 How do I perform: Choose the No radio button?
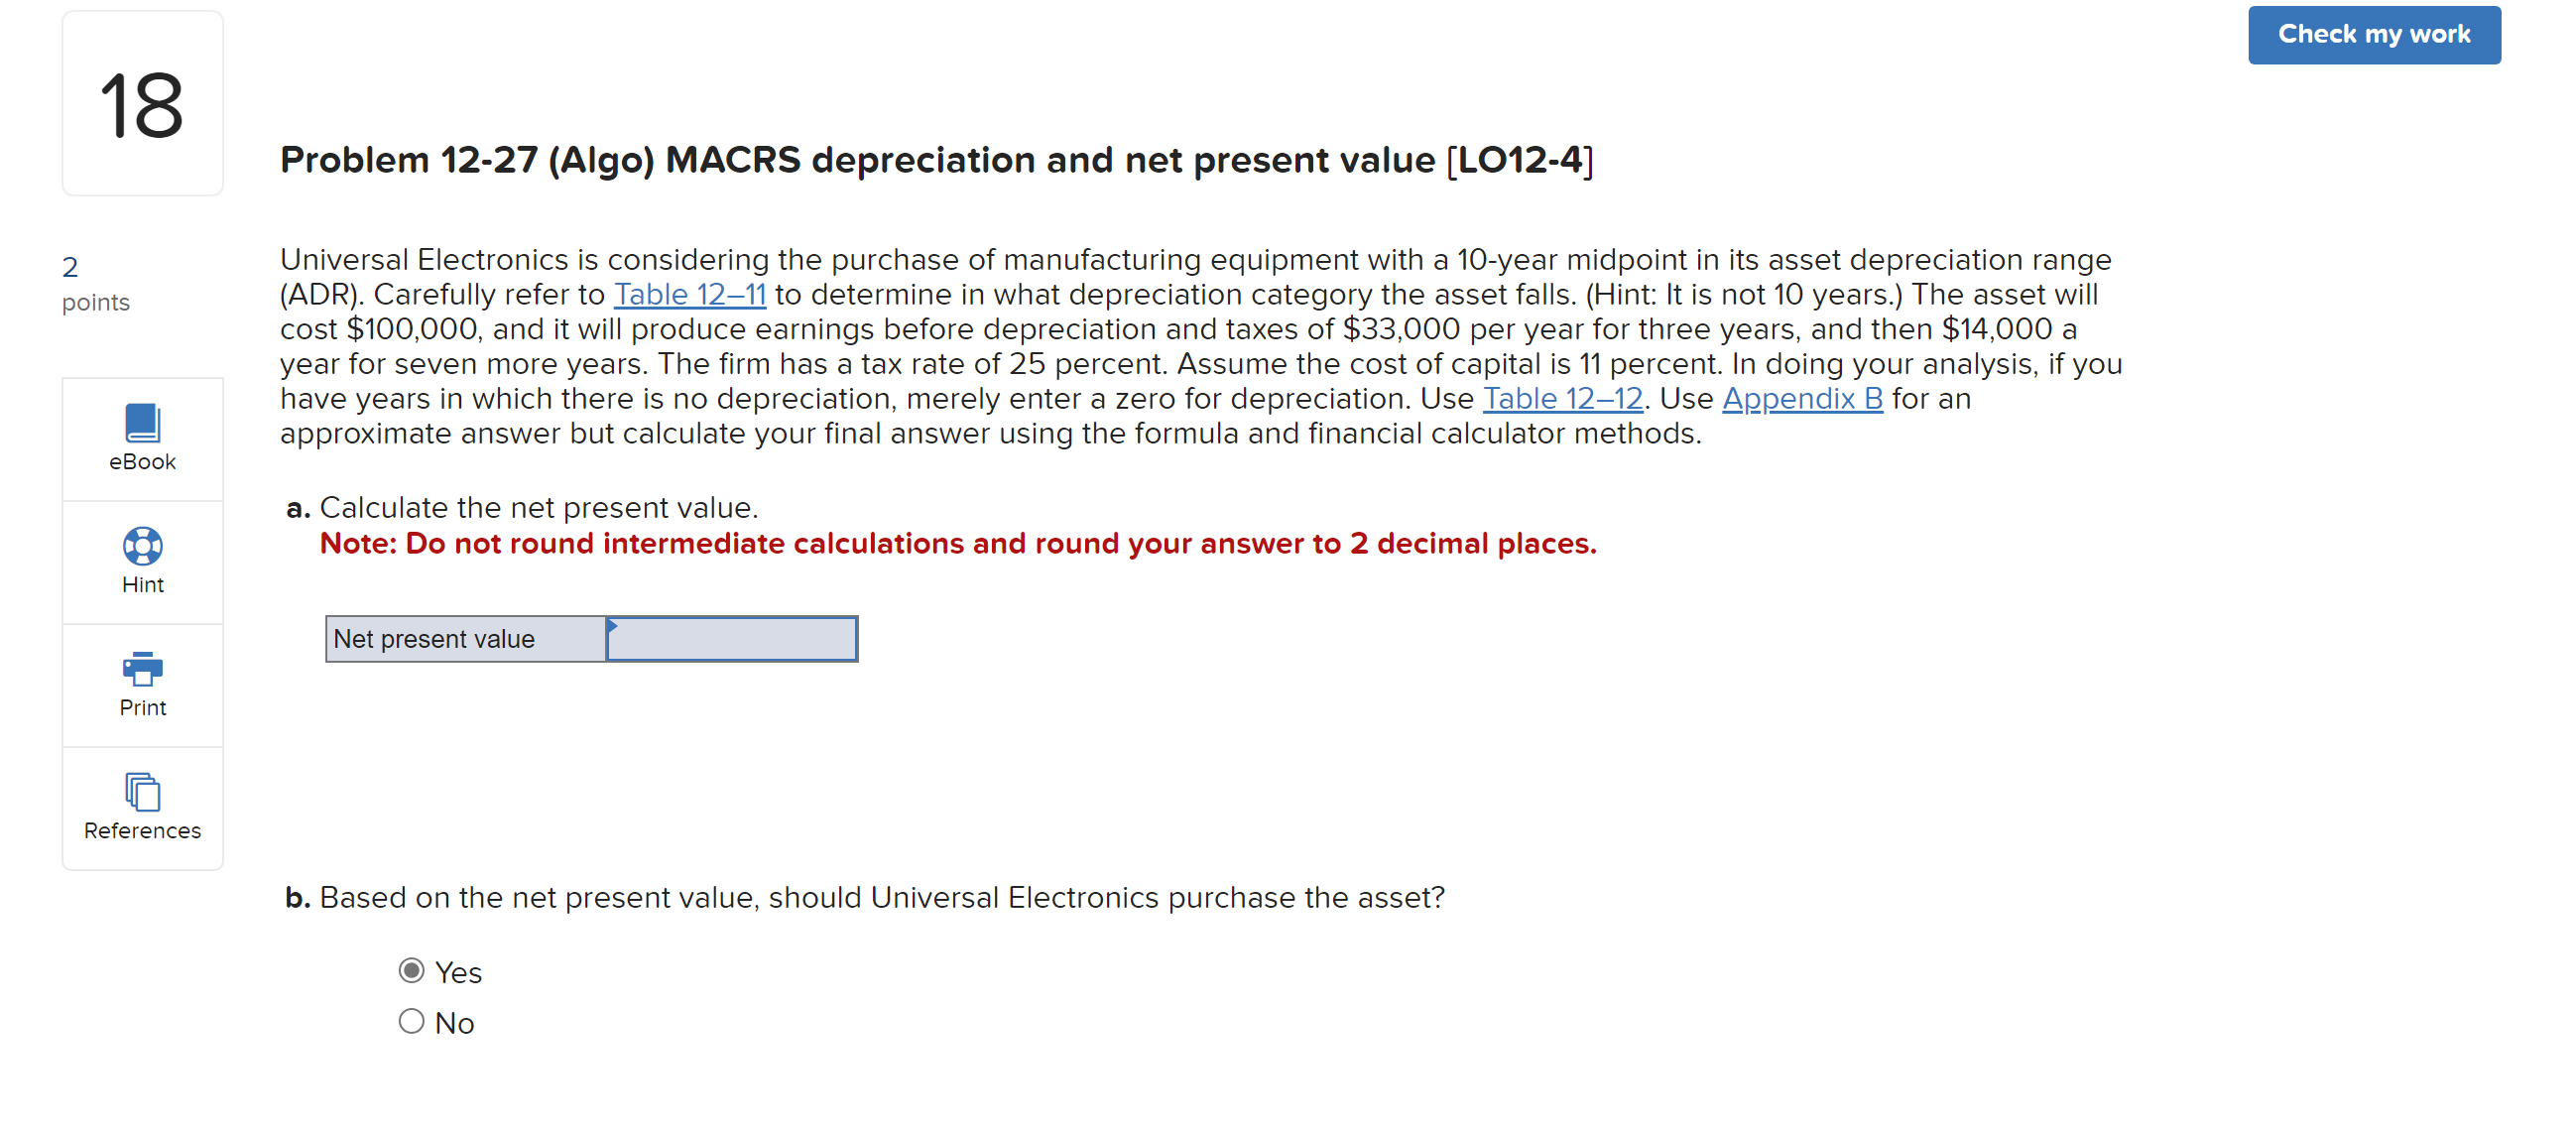click(410, 1020)
